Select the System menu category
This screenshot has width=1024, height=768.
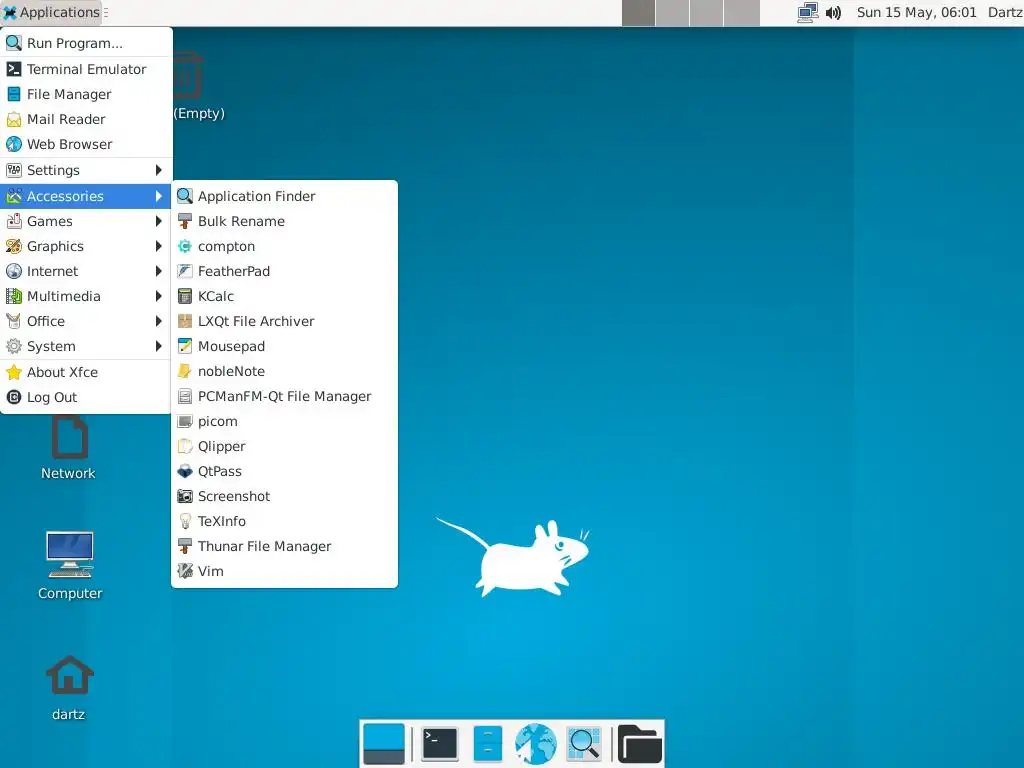(x=86, y=346)
